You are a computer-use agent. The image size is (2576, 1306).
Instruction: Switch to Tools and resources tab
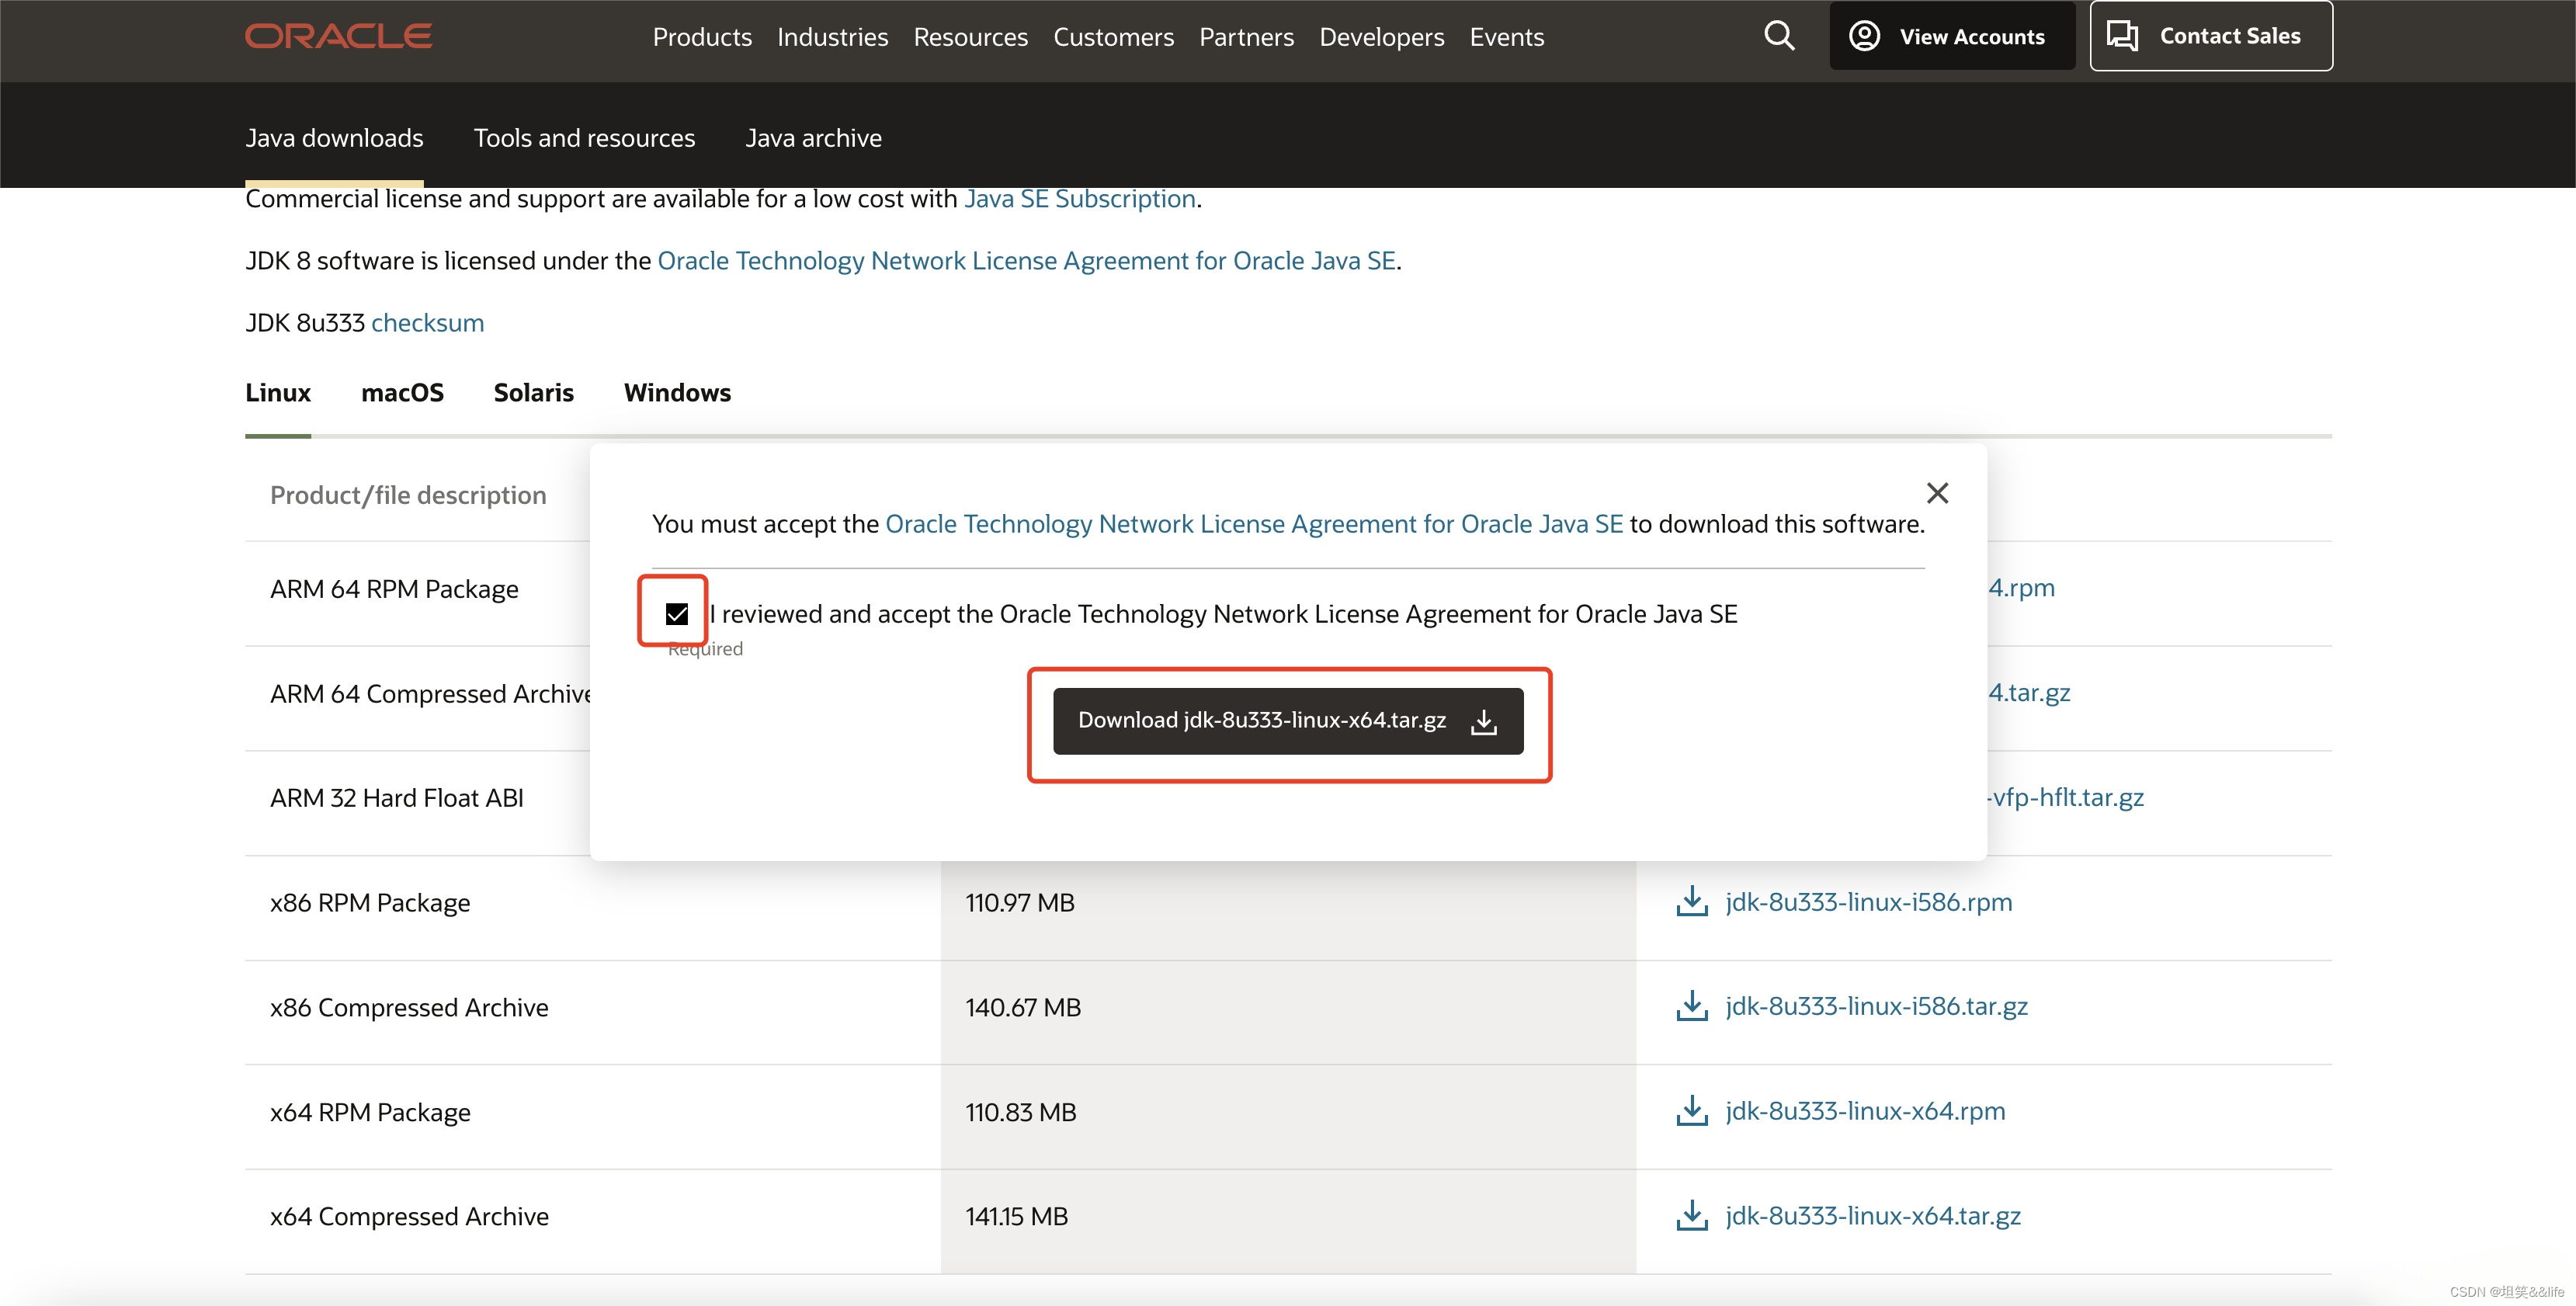[x=584, y=138]
